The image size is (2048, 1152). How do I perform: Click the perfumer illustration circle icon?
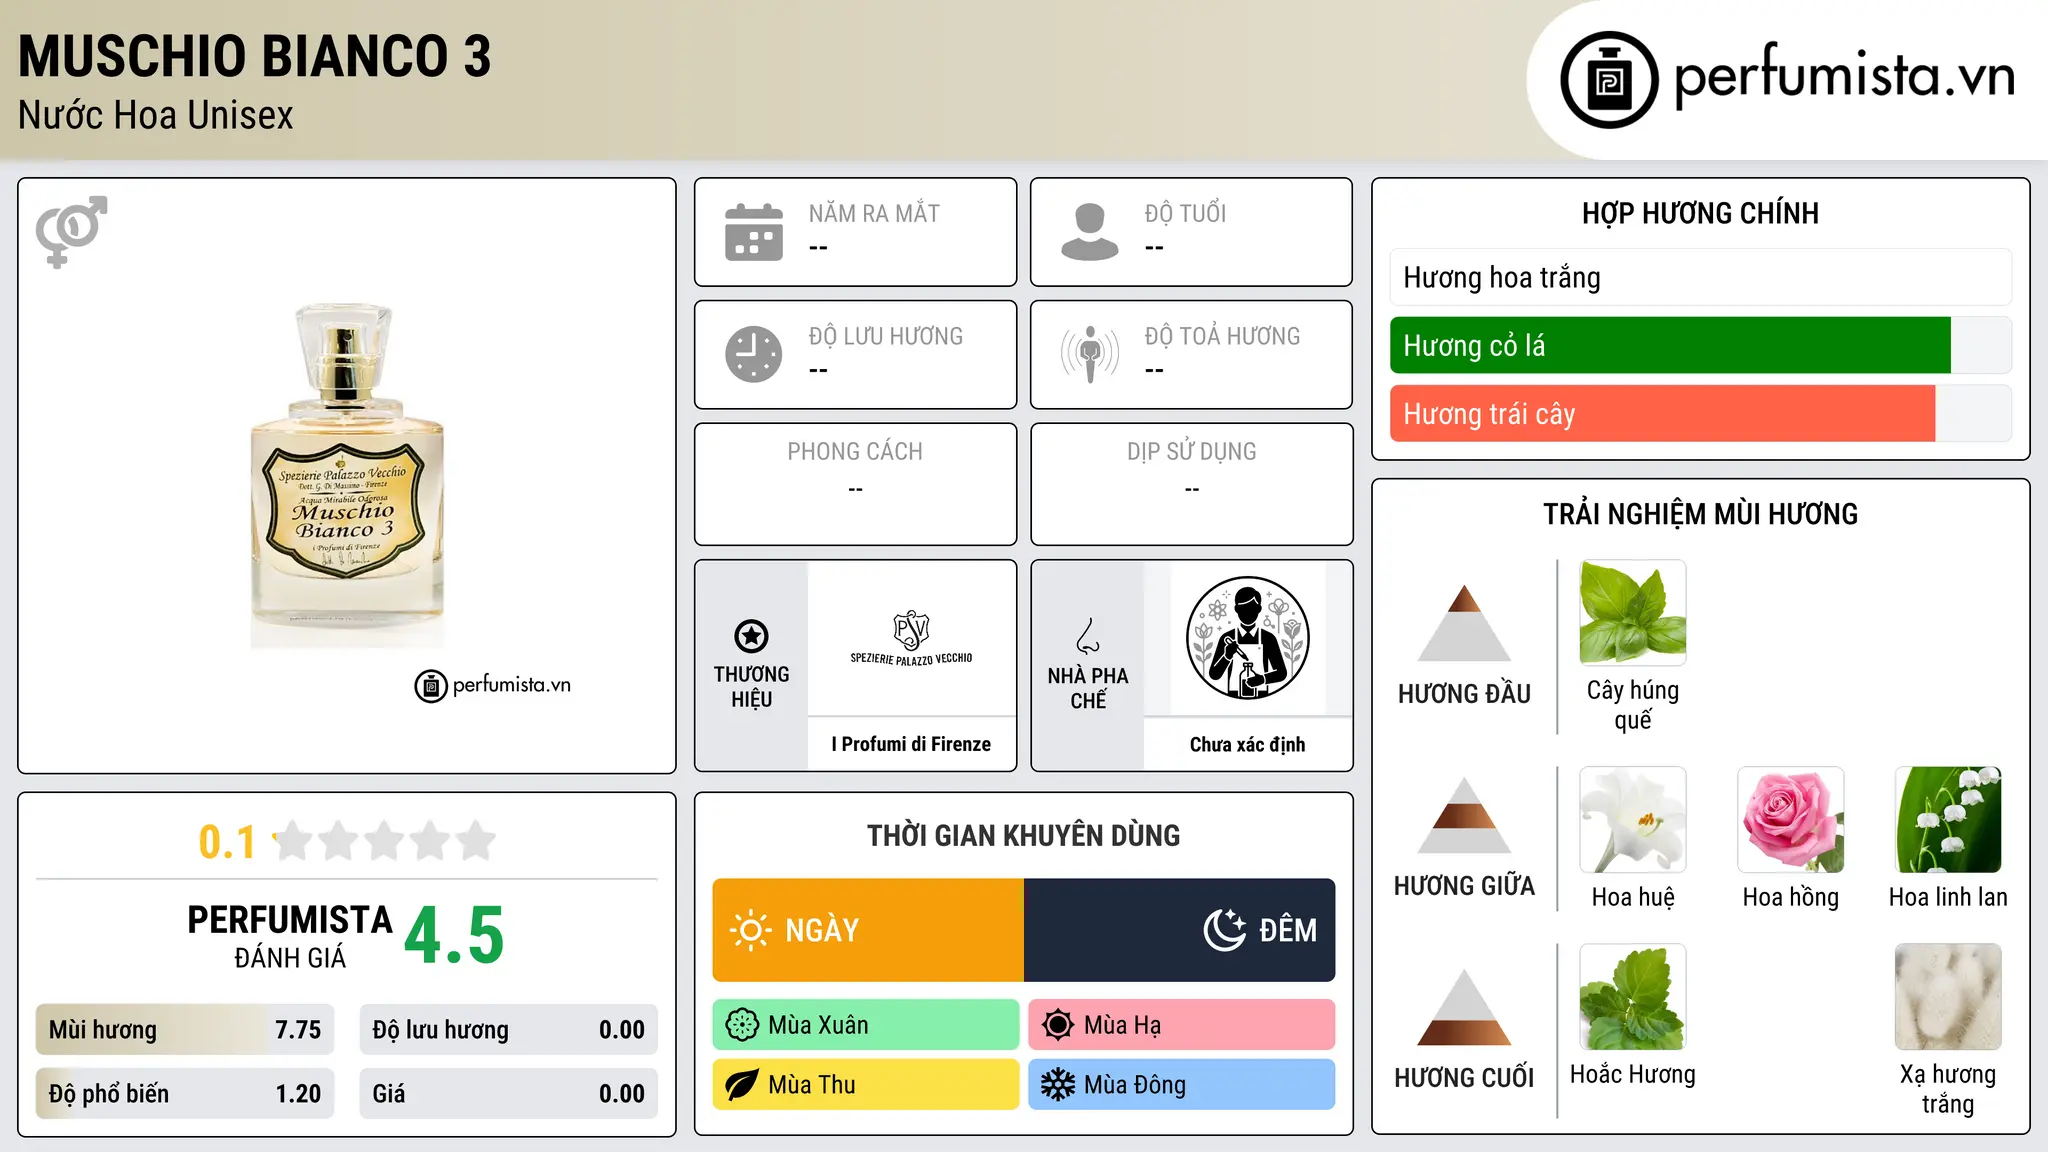pos(1247,638)
